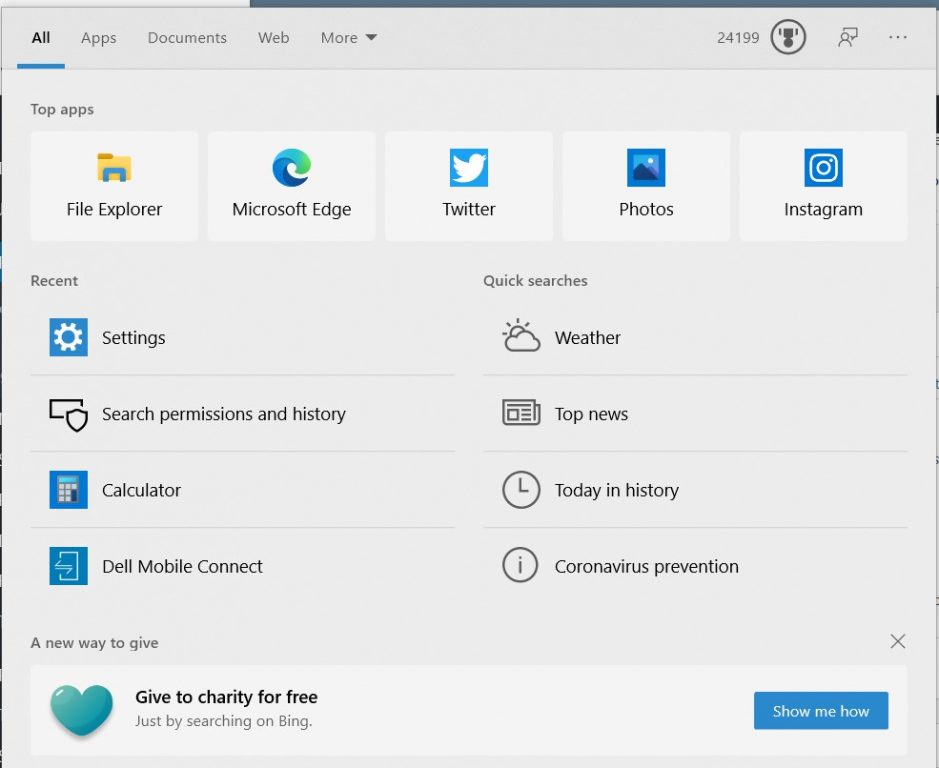Click the Calculator label in Recent
This screenshot has height=768, width=939.
[141, 490]
